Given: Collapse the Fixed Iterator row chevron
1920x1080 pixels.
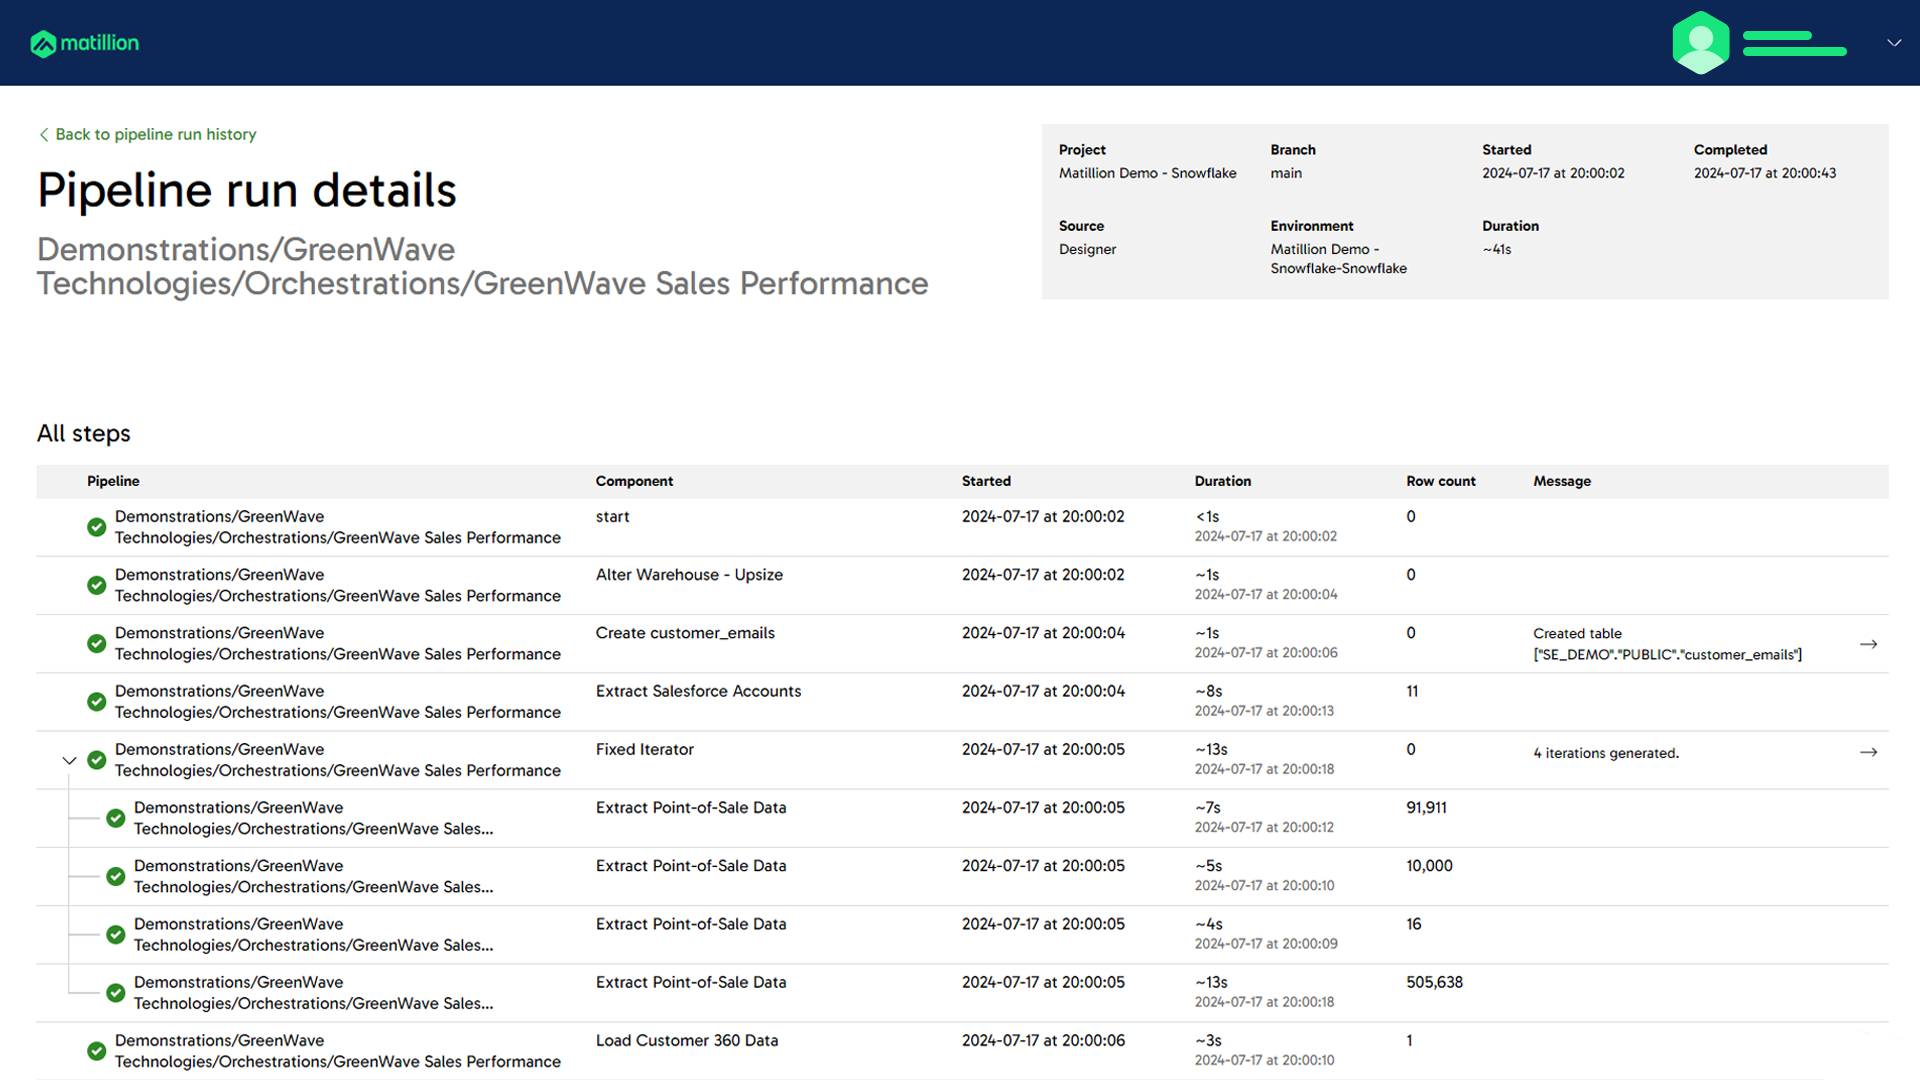Looking at the screenshot, I should point(69,761).
